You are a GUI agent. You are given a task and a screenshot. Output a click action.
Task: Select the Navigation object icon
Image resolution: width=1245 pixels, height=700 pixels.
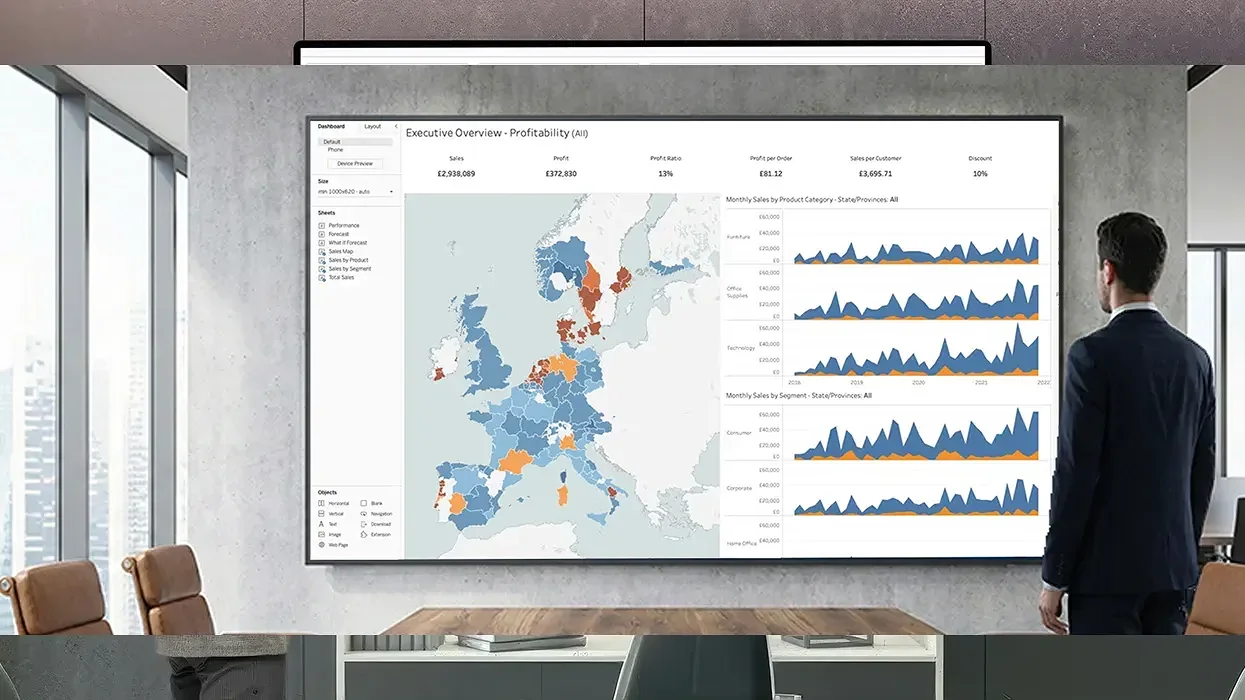pos(364,514)
